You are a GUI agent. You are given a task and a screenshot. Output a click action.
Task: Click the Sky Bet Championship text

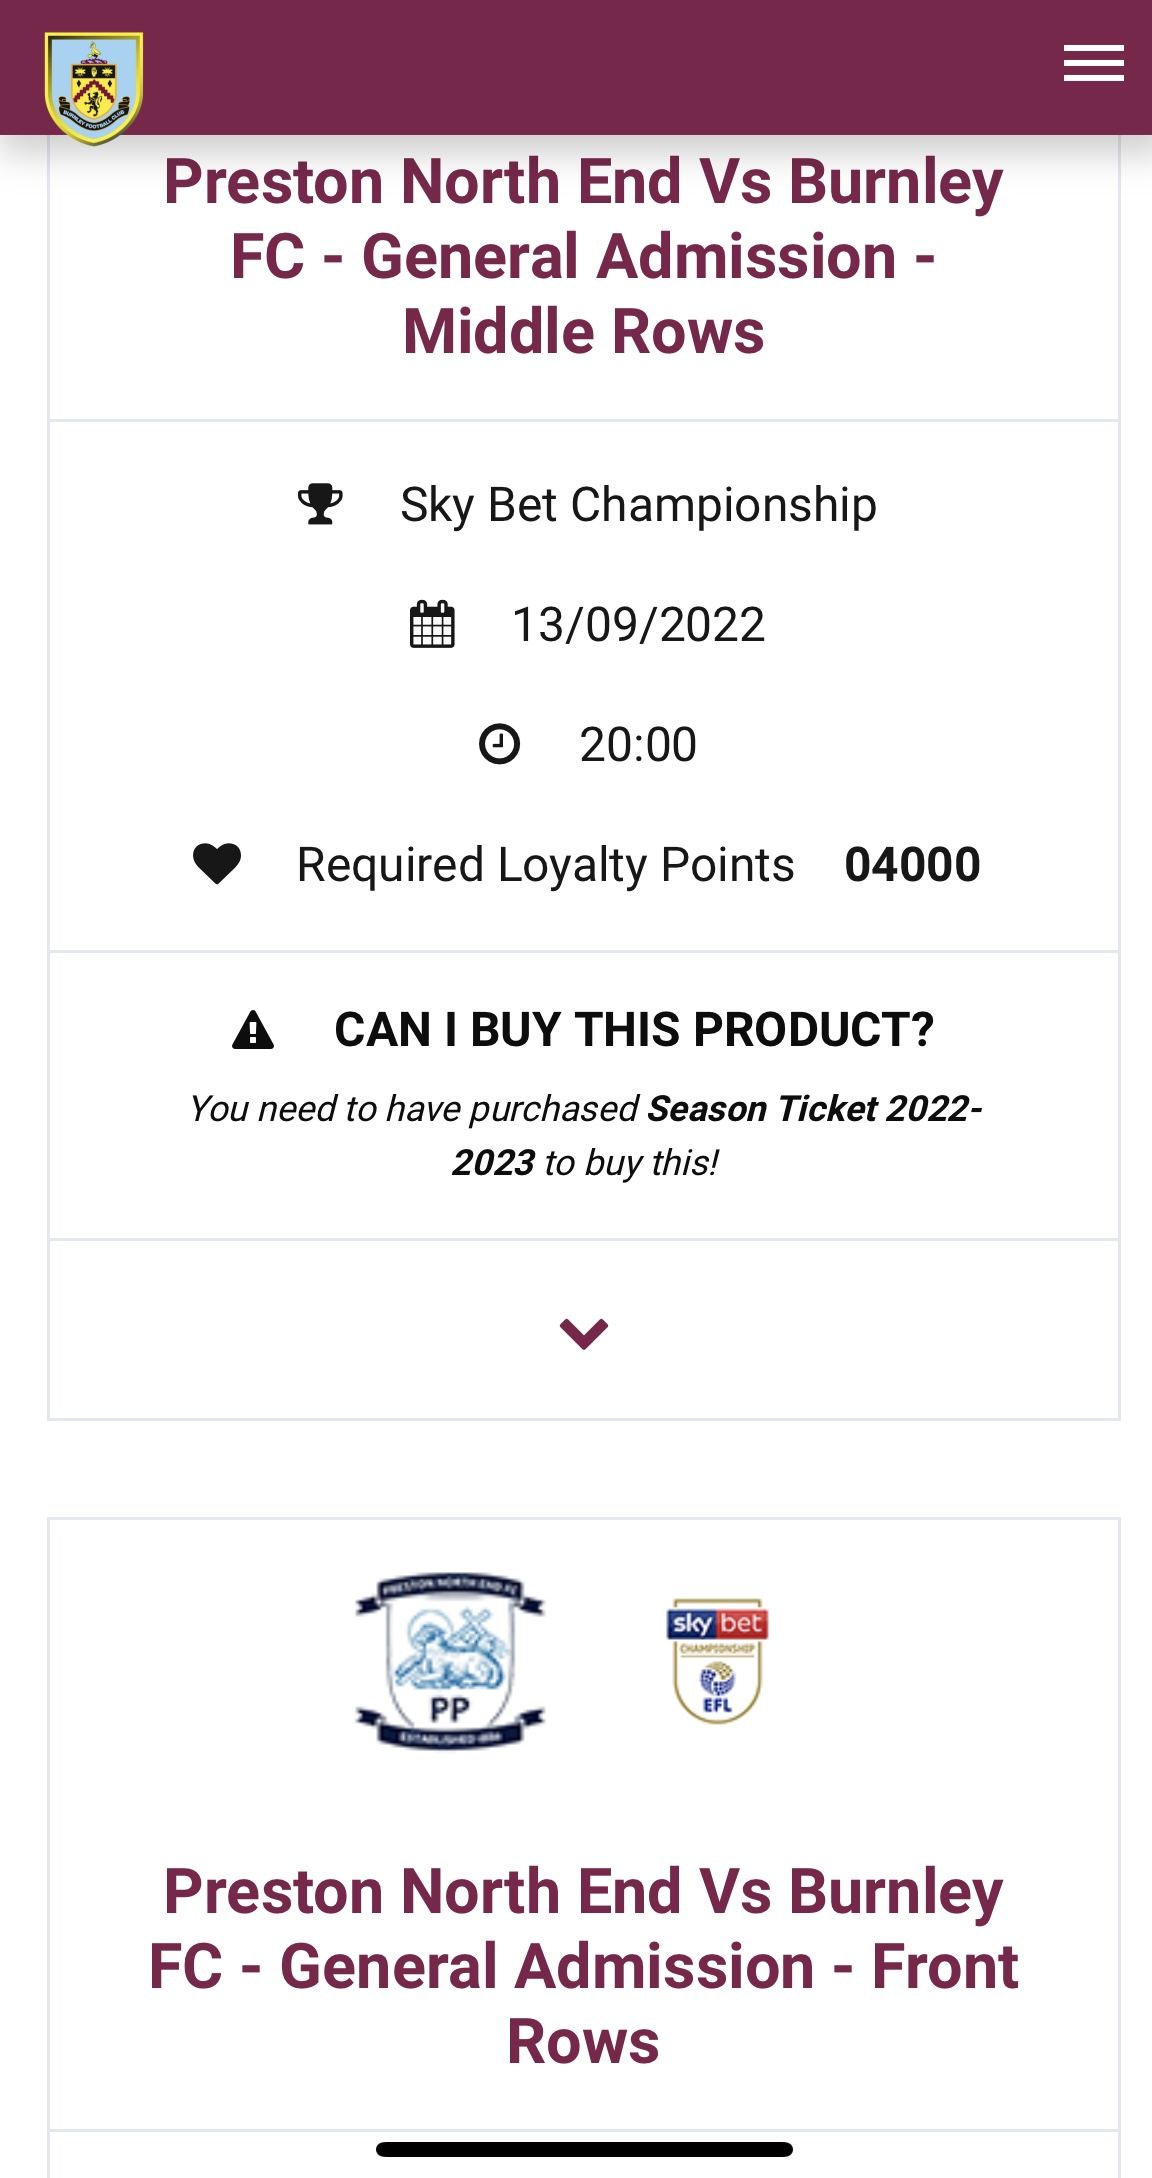638,504
